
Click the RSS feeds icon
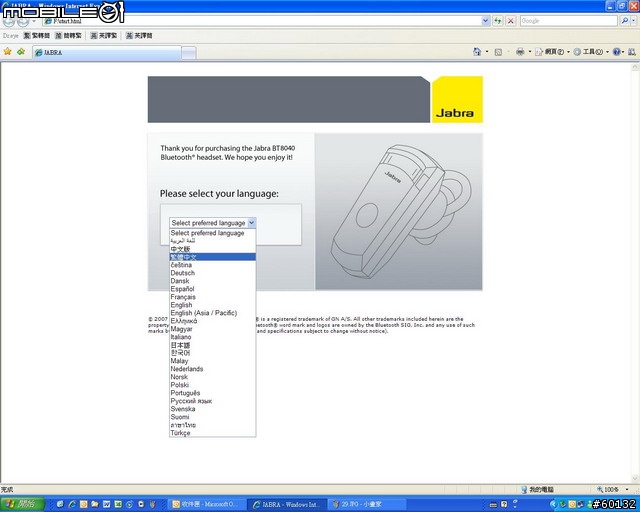[x=498, y=52]
